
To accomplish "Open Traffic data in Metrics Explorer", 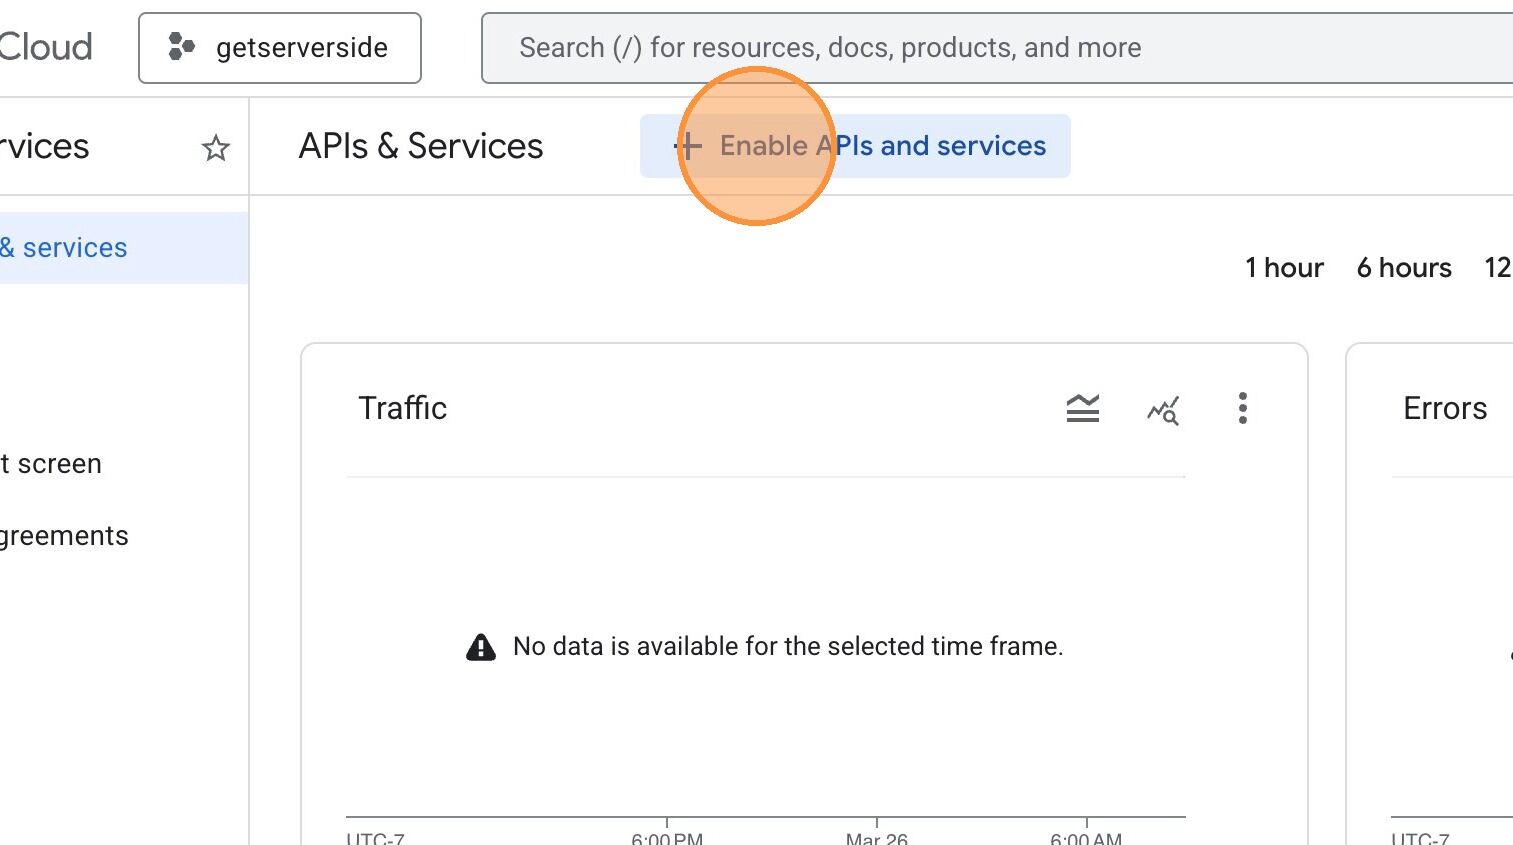I will [1162, 408].
